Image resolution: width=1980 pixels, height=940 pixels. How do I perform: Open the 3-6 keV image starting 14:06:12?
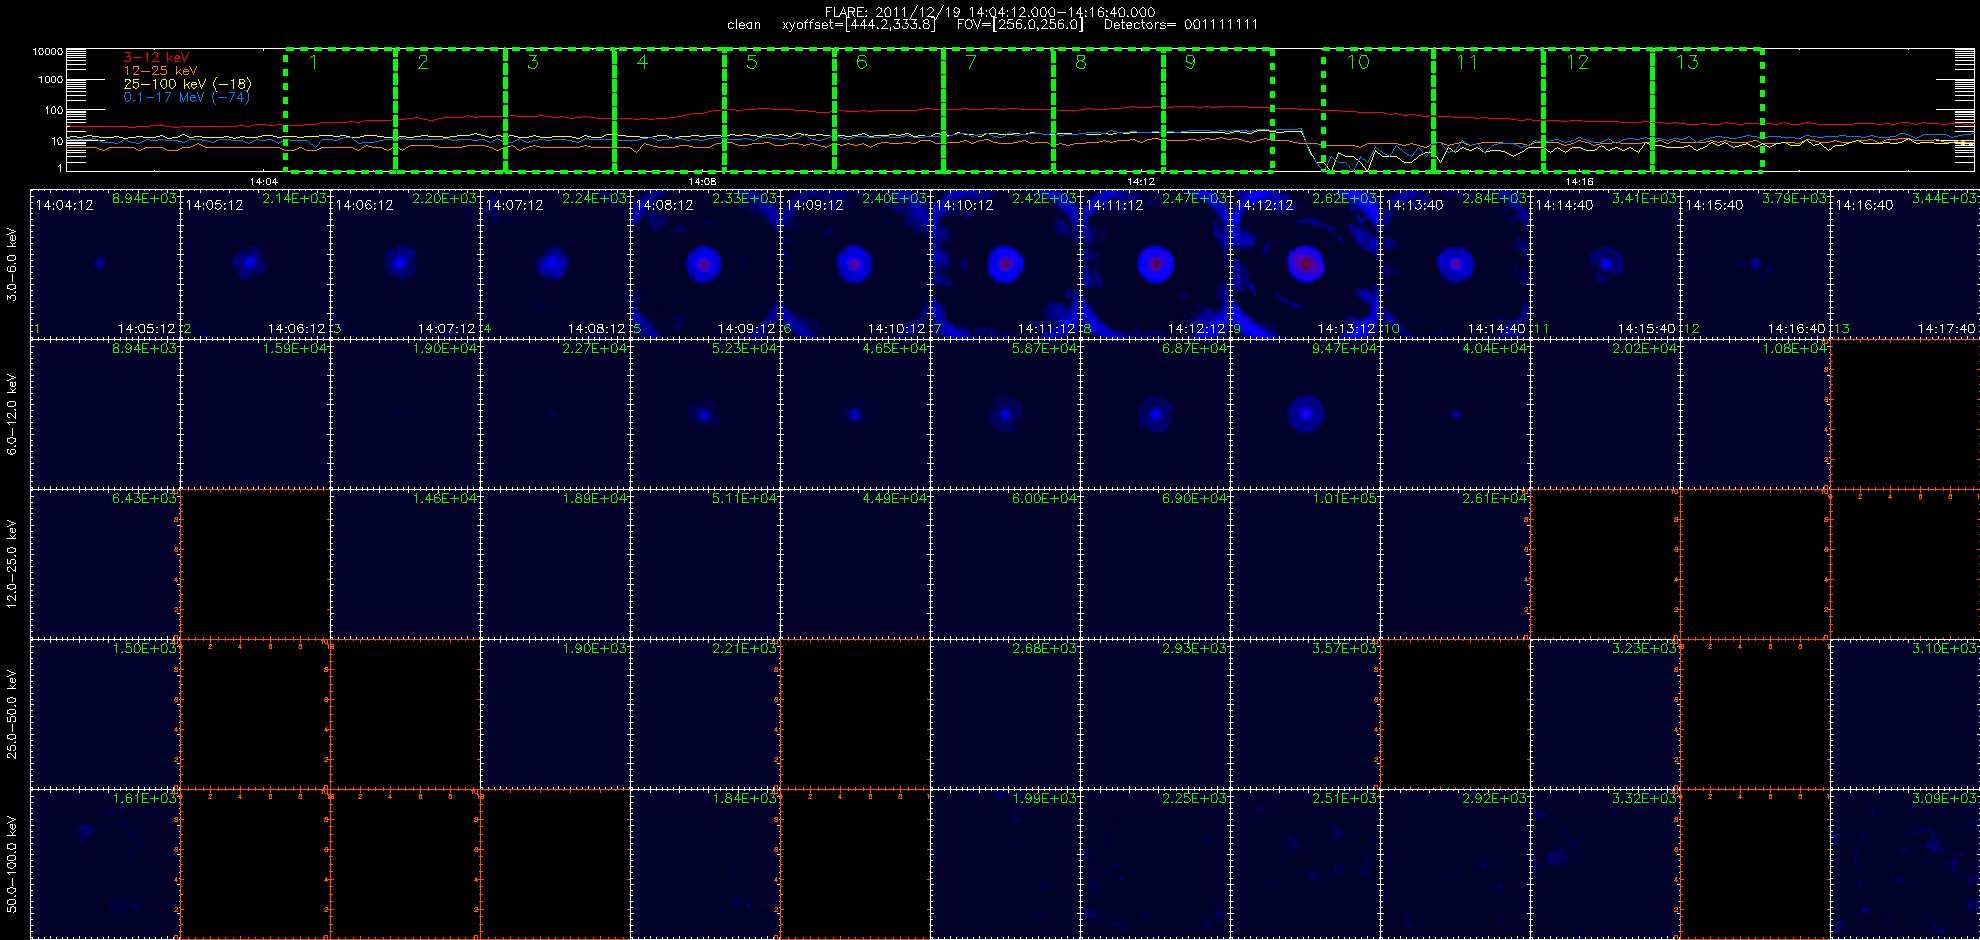[405, 264]
